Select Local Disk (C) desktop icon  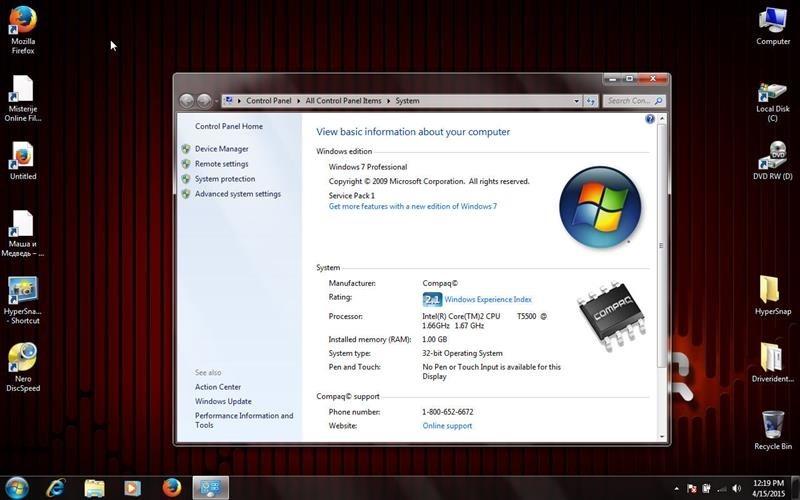(x=772, y=102)
